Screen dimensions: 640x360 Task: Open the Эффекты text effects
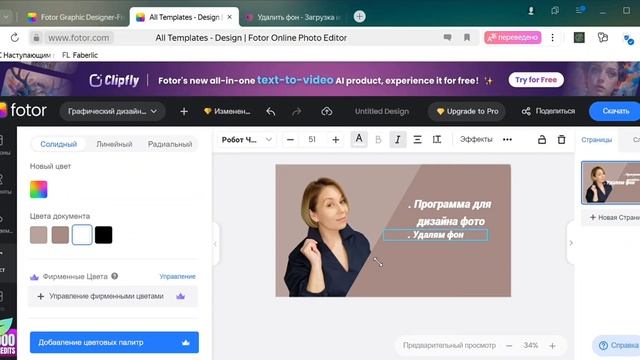(476, 139)
